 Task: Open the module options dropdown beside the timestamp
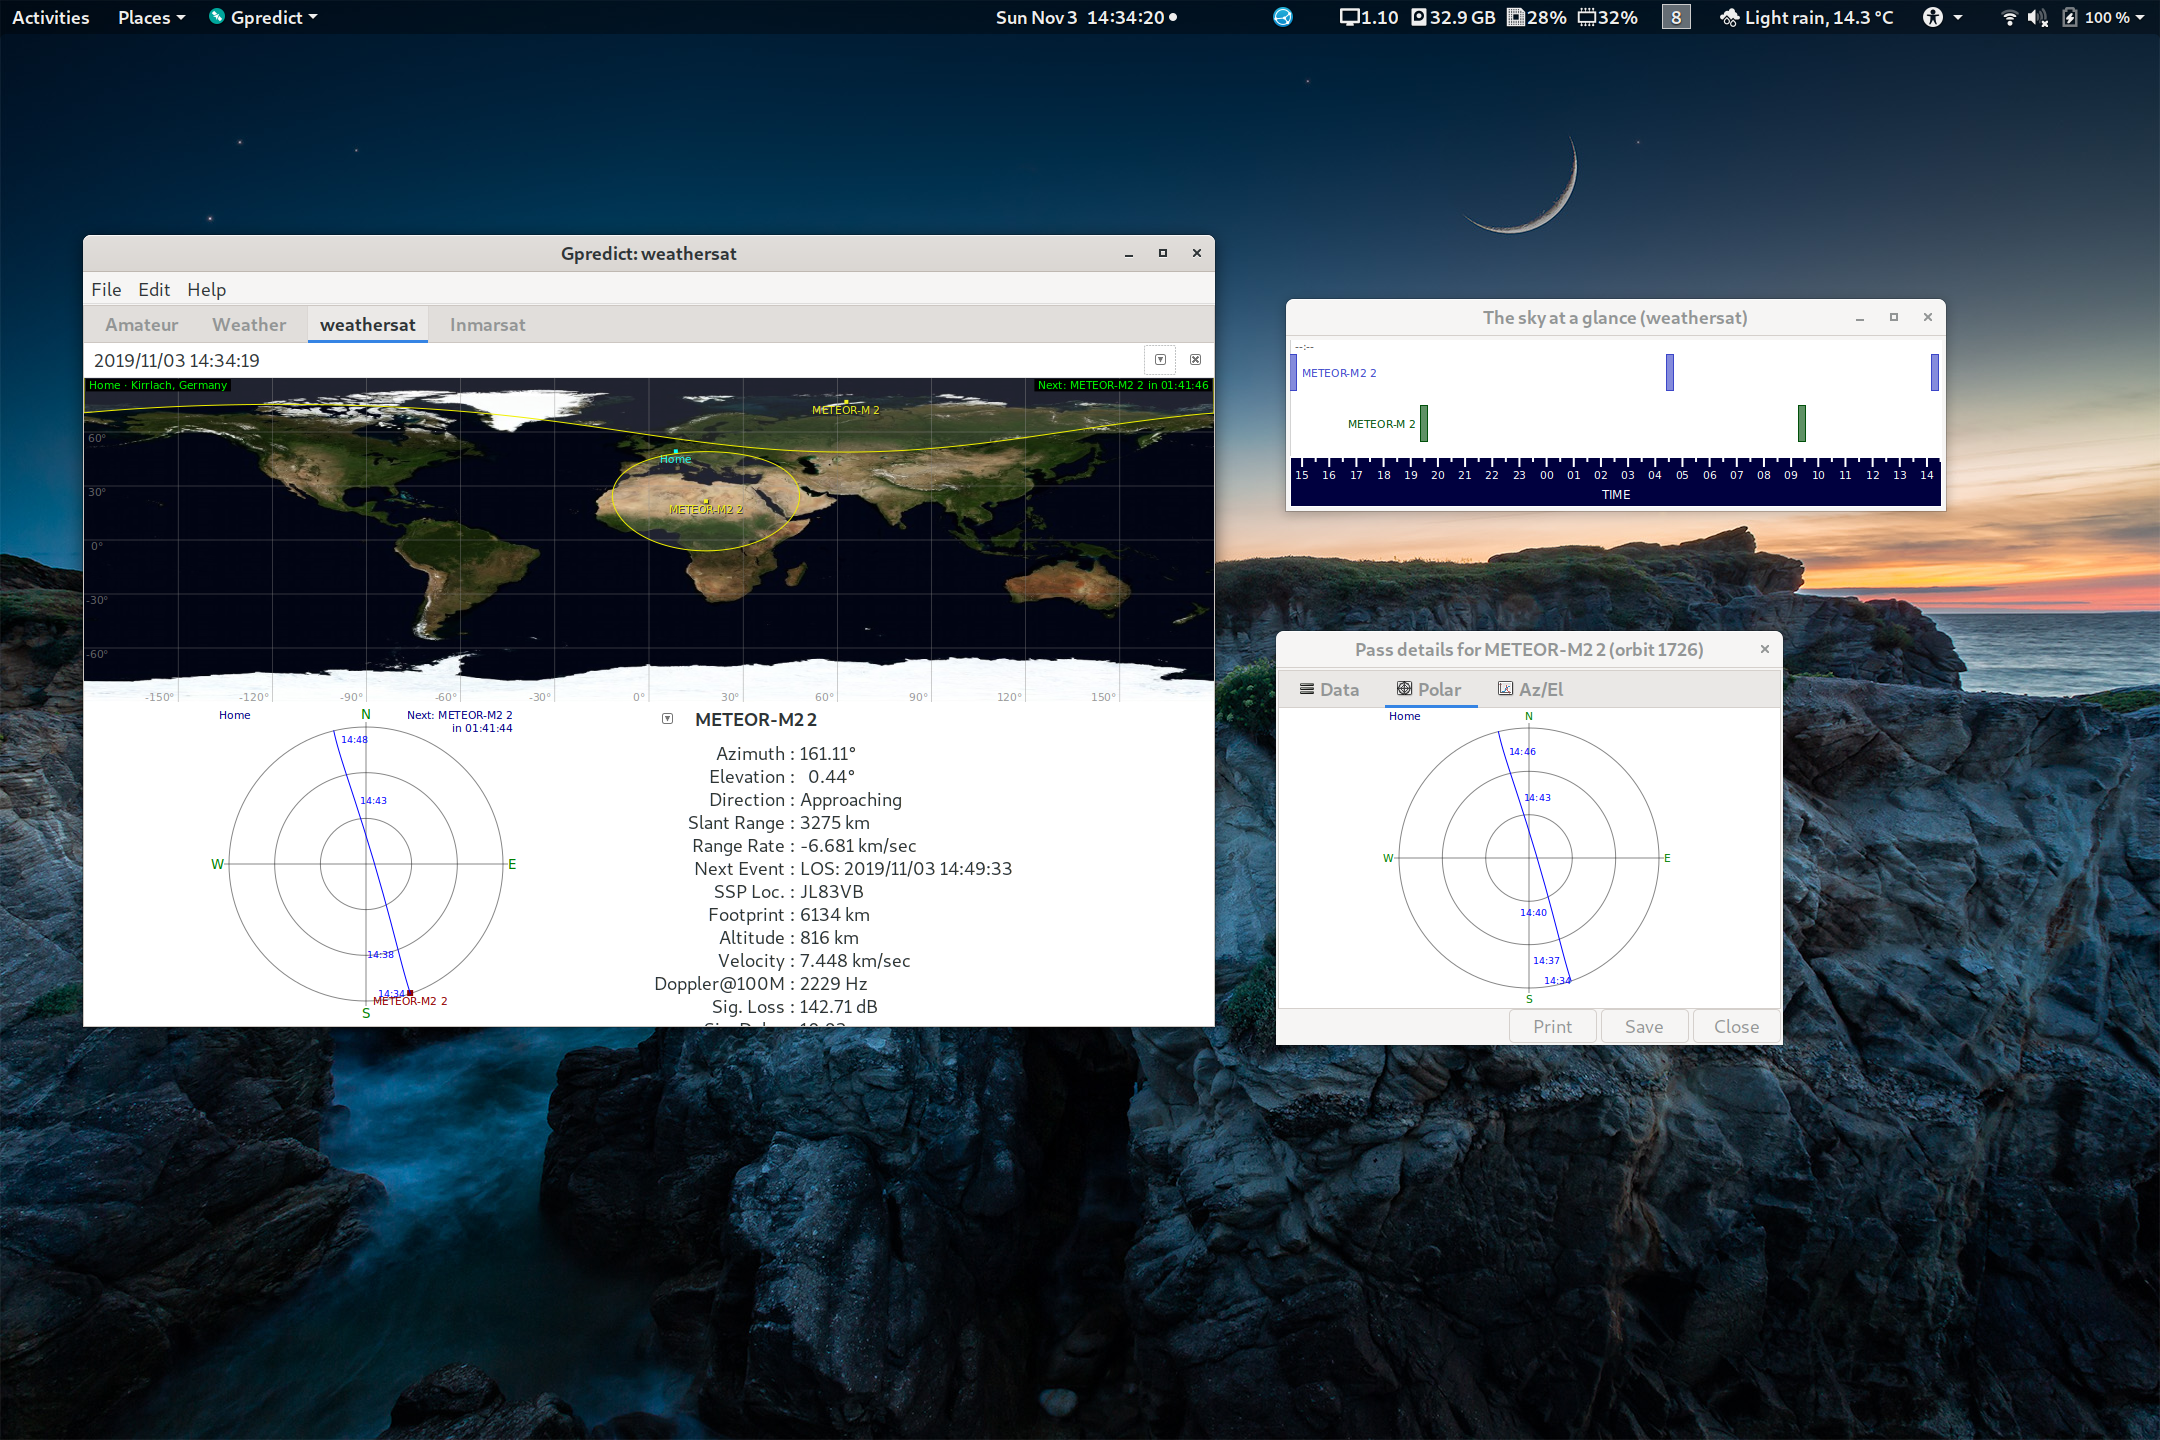click(1160, 360)
